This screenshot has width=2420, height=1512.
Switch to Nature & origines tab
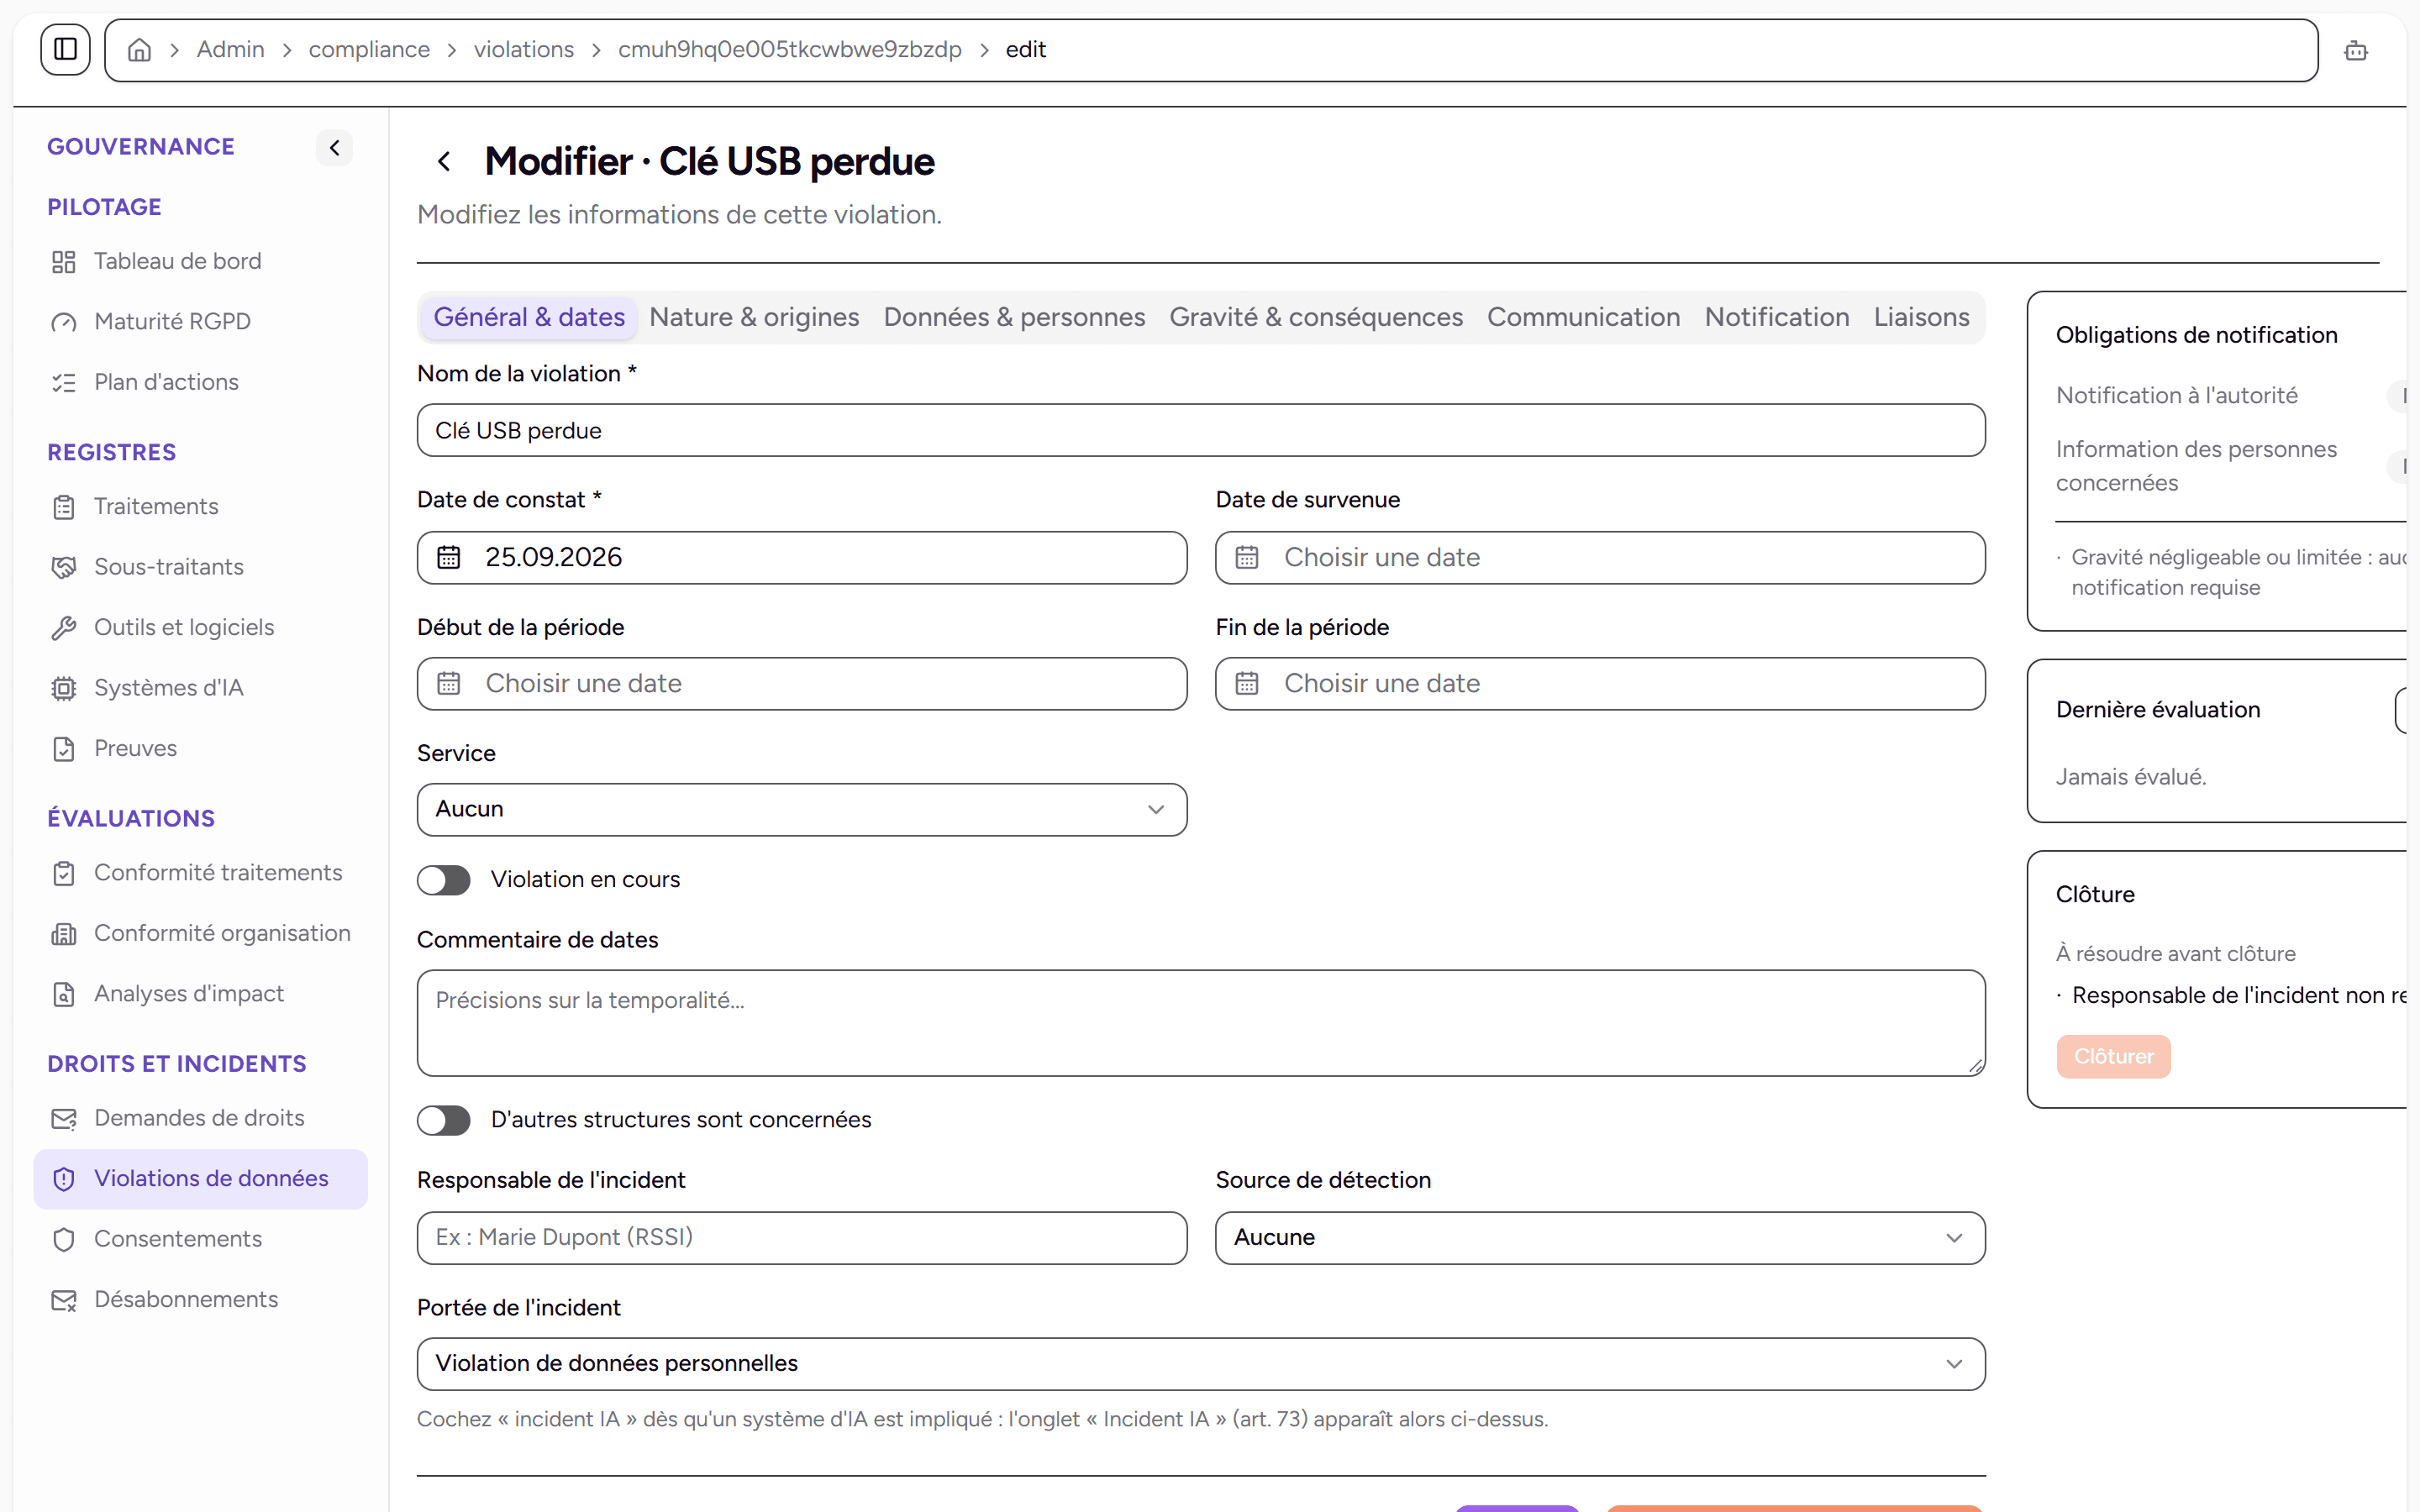point(754,317)
